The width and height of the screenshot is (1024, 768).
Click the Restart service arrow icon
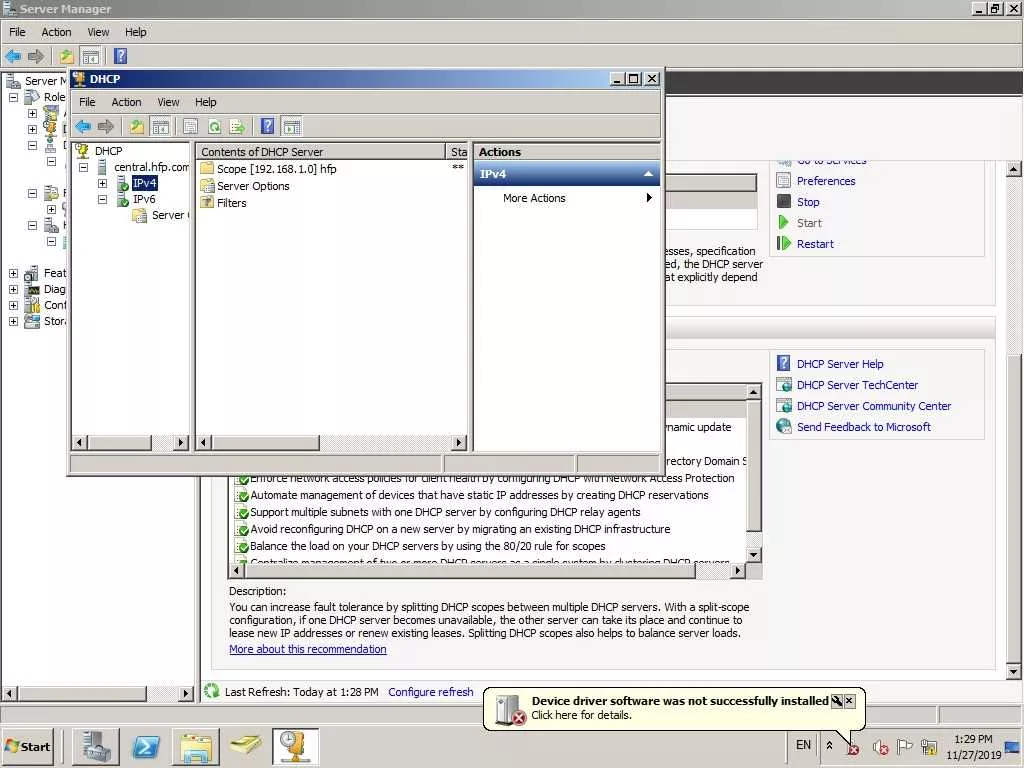coord(784,243)
